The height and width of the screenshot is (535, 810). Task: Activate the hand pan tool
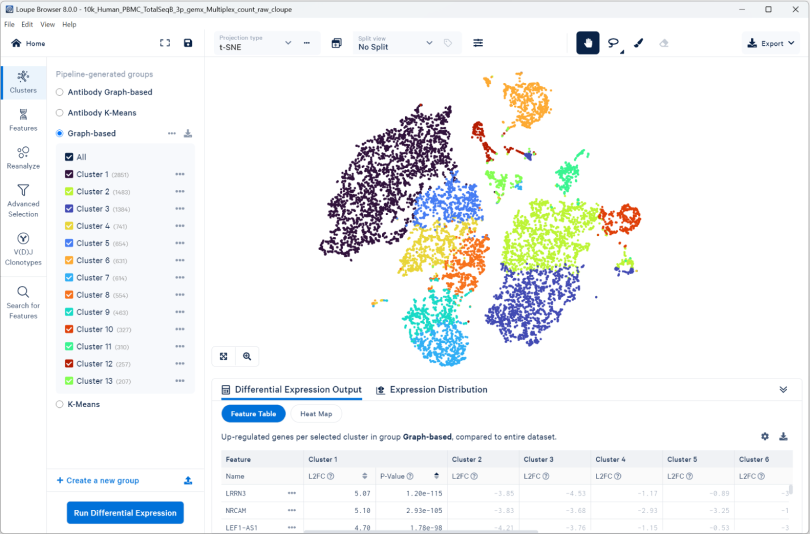coord(588,43)
